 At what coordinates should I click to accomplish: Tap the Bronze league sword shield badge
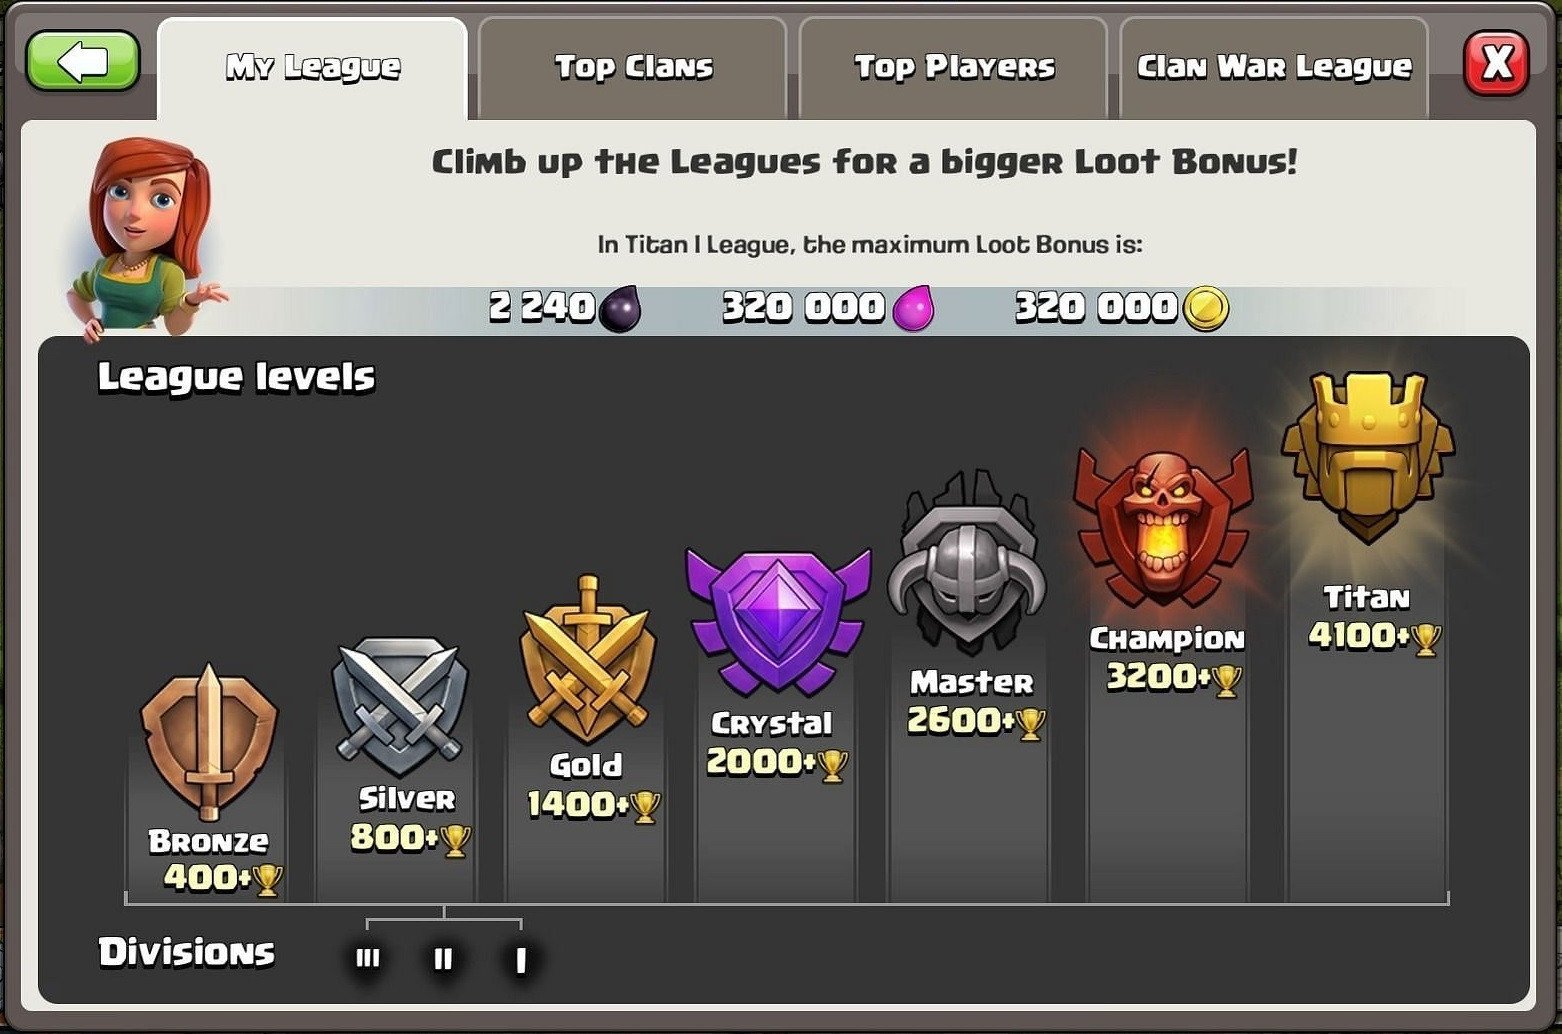(208, 741)
